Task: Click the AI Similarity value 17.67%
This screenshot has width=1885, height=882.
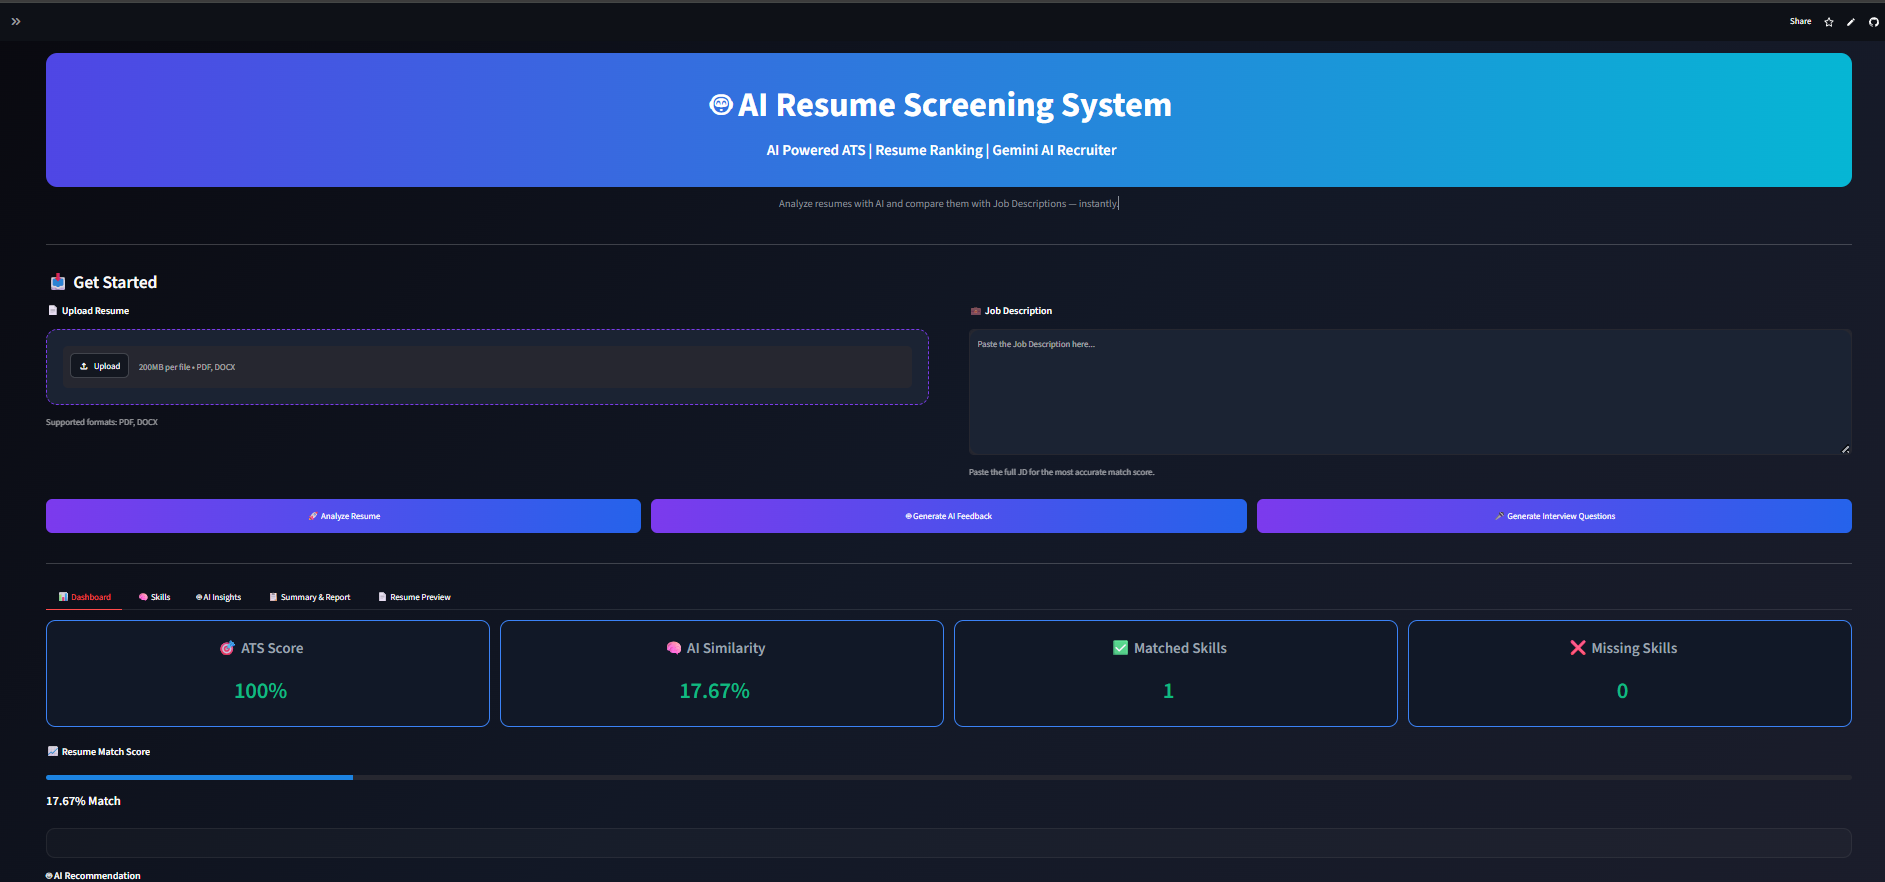Action: click(x=714, y=691)
